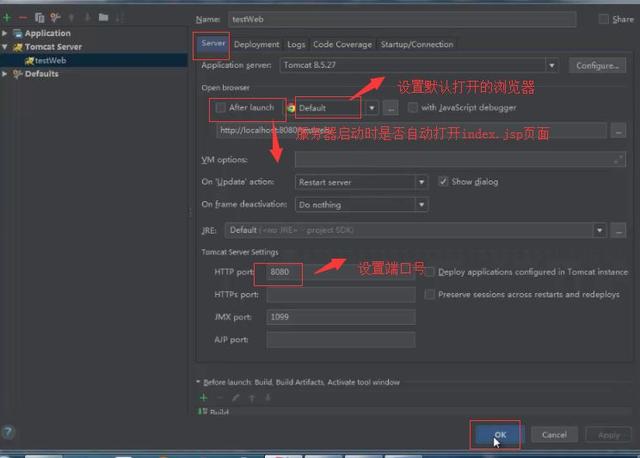Open the help question mark icon

8,432
